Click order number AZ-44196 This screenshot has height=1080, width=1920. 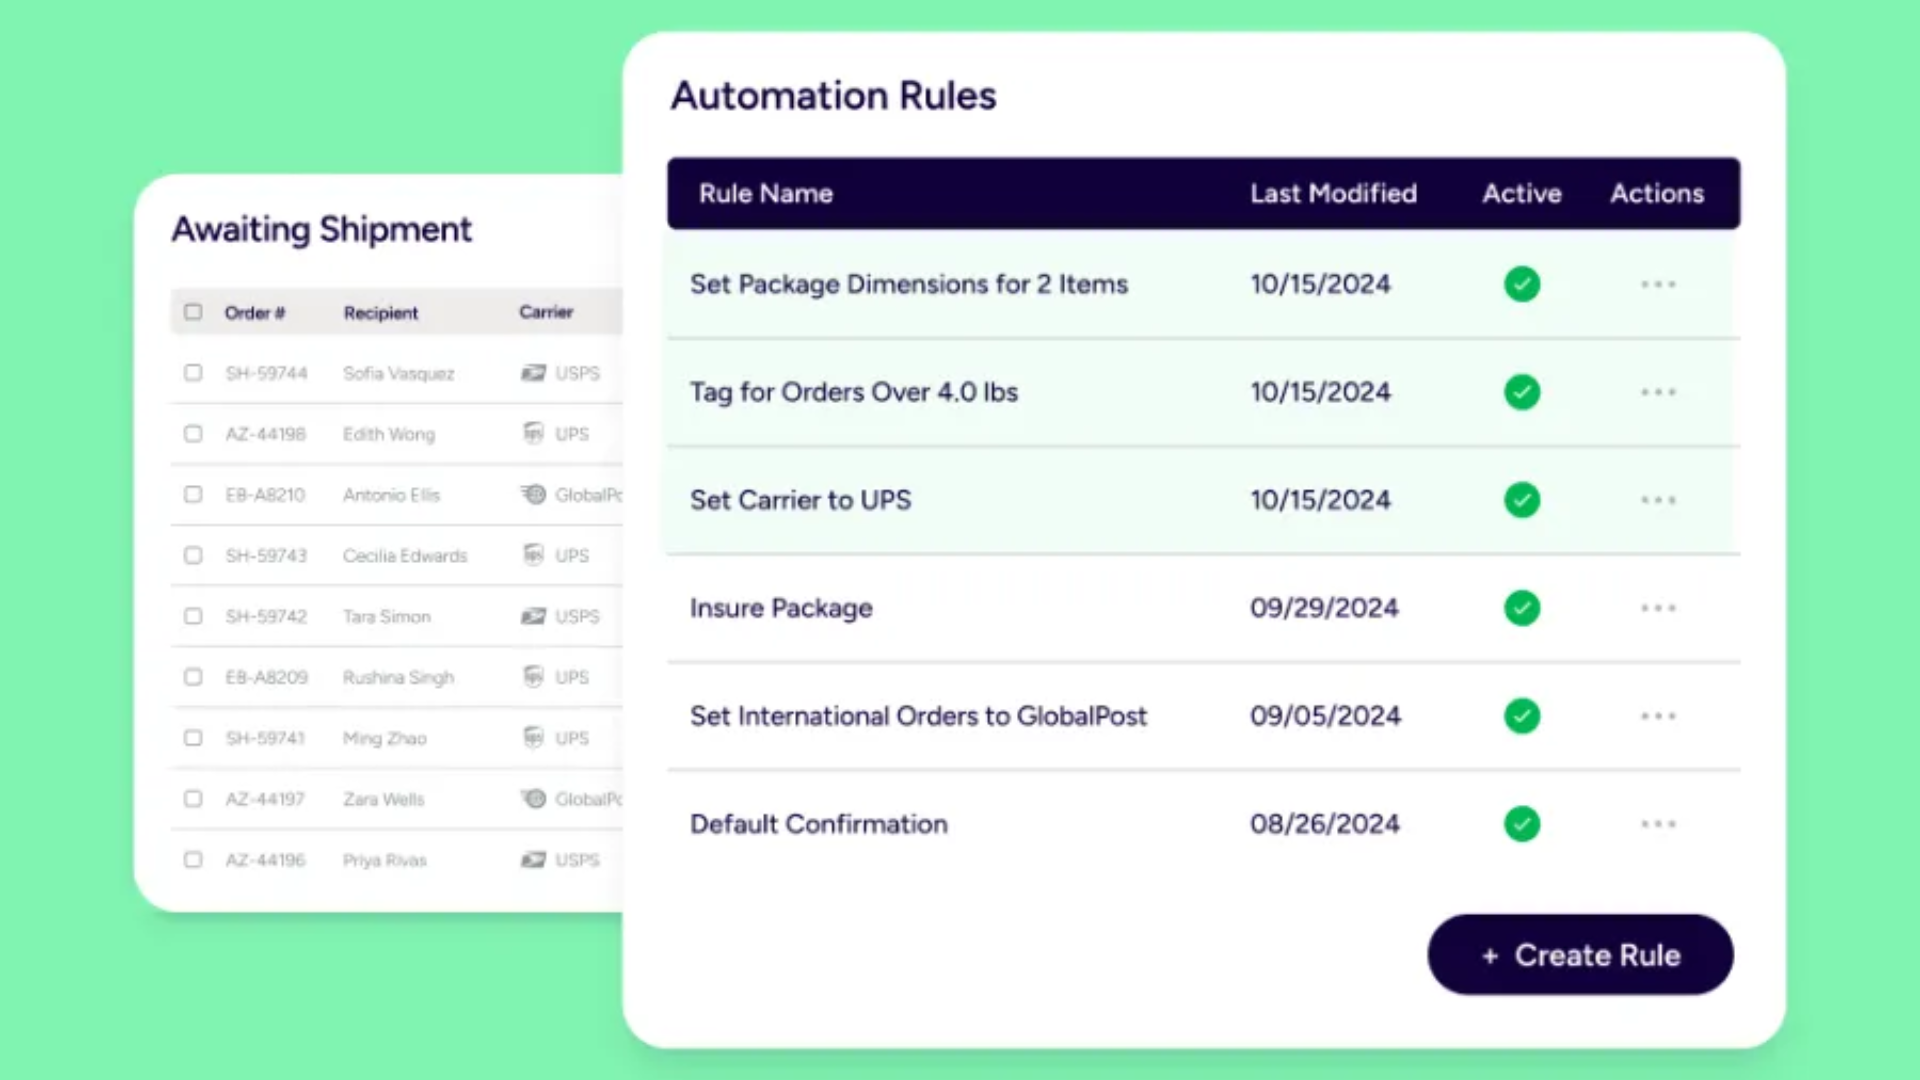[x=266, y=860]
